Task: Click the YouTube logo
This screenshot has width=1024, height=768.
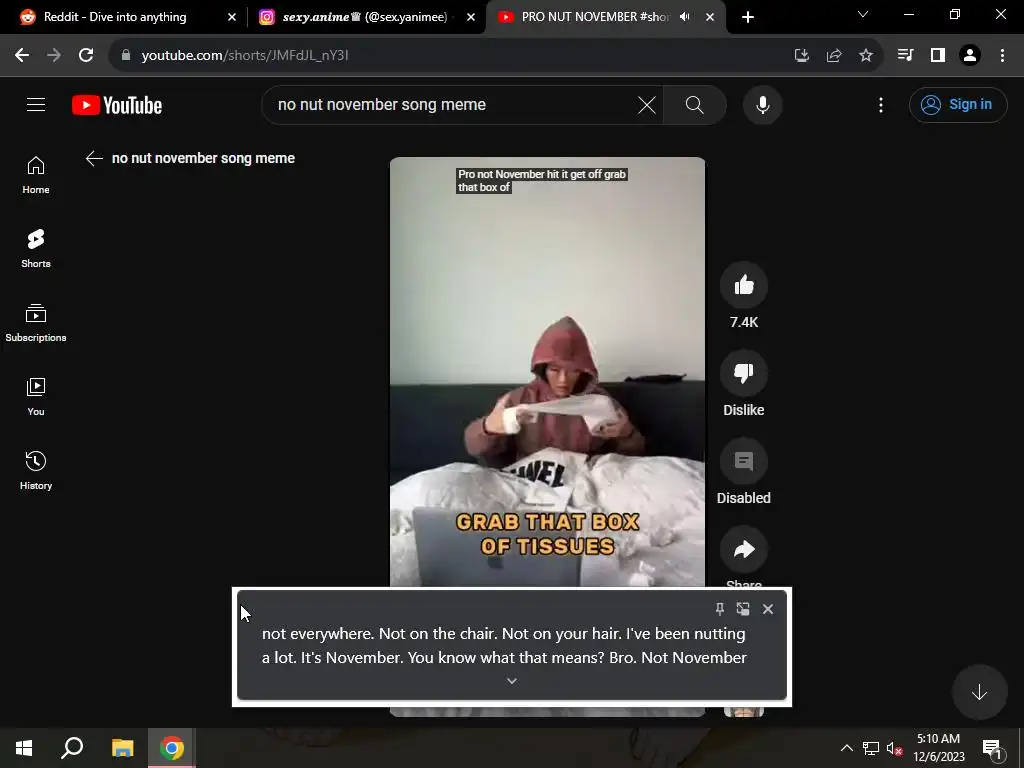Action: pyautogui.click(x=117, y=105)
